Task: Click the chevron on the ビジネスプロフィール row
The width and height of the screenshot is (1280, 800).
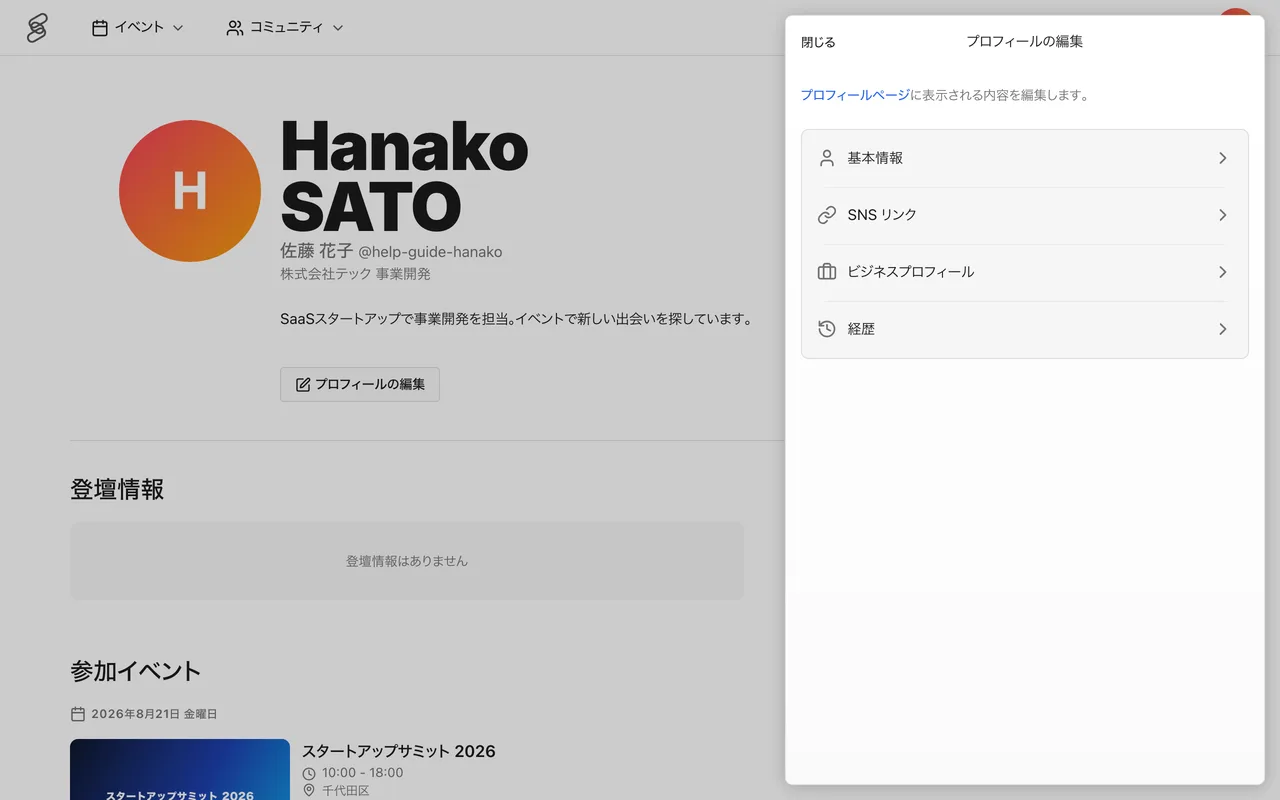Action: [1222, 272]
